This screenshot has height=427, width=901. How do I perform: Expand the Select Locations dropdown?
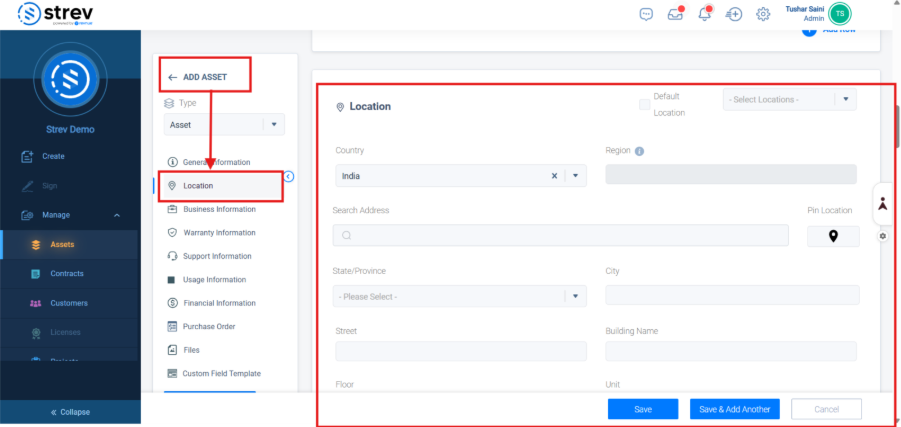coord(846,100)
